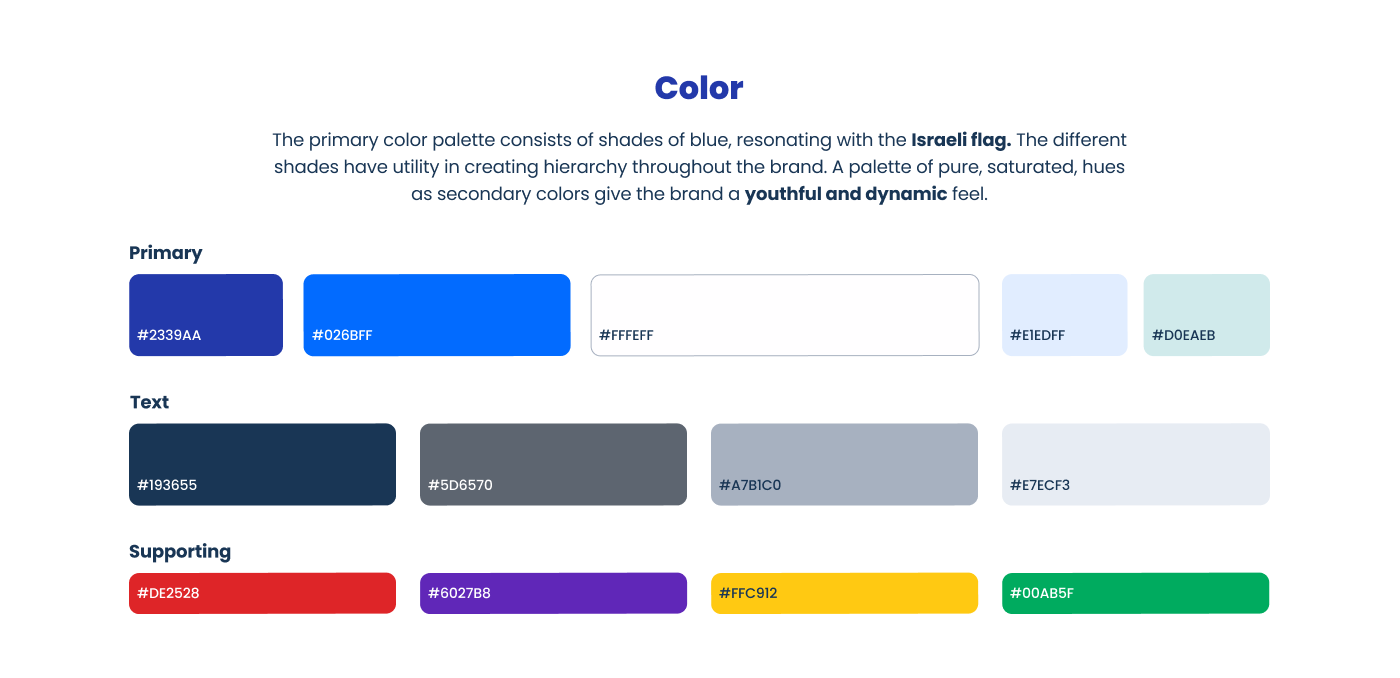Pick the white #FFFEFF swatch
1400x678 pixels.
coord(785,314)
